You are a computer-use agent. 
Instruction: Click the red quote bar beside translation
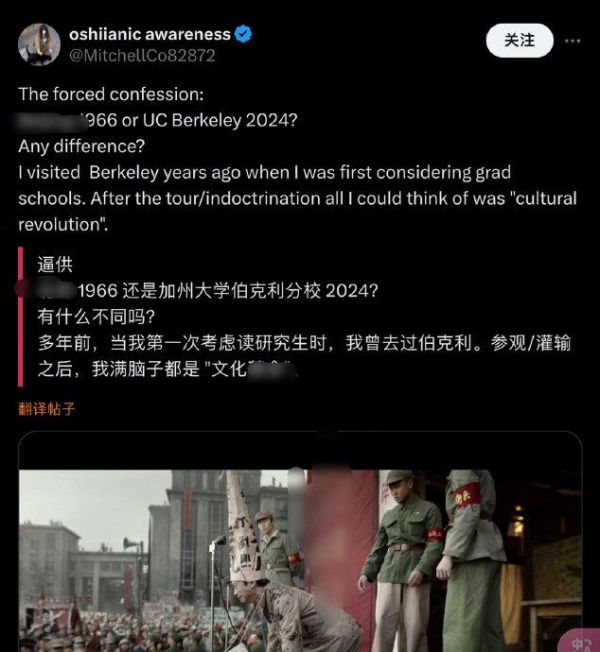coord(20,317)
